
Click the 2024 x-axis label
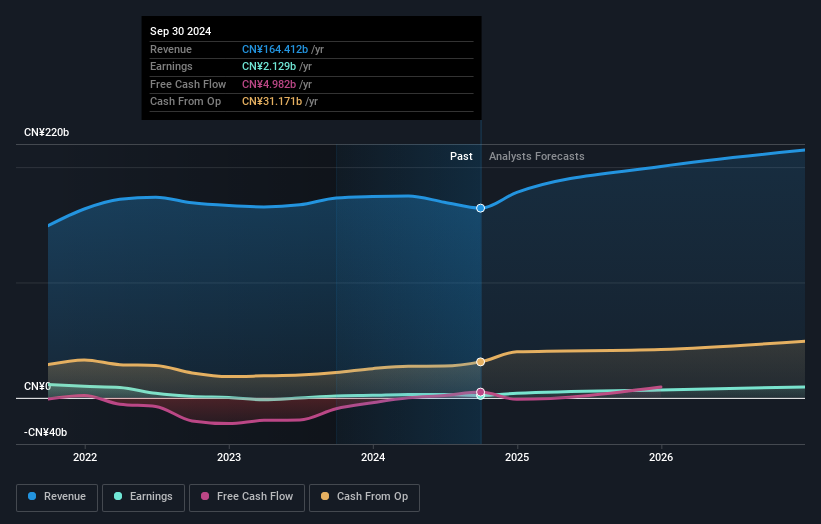tap(373, 457)
